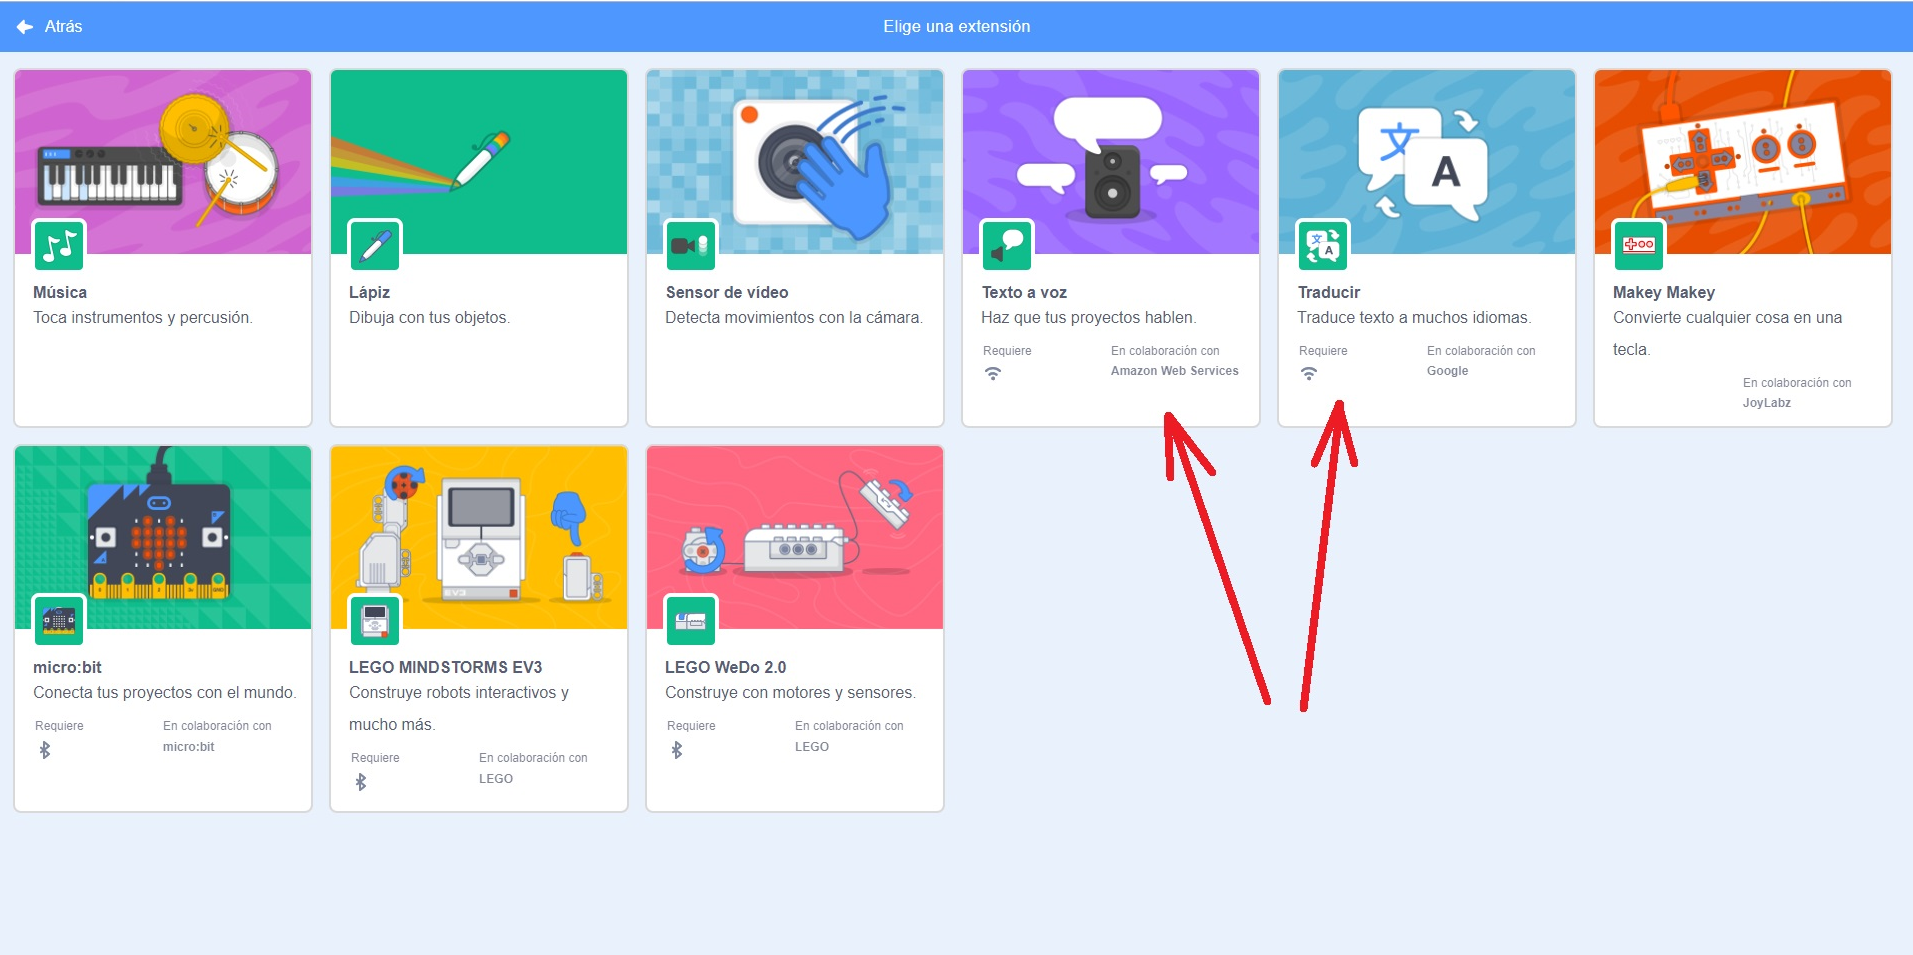1913x955 pixels.
Task: Click the Bluetooth icon on micro:bit card
Action: pos(45,750)
